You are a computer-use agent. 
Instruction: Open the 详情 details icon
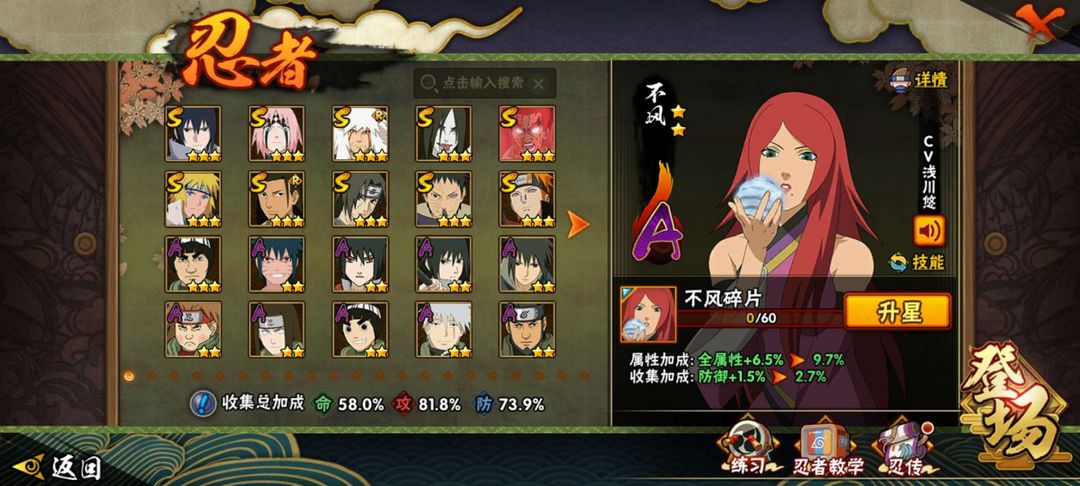coord(920,79)
